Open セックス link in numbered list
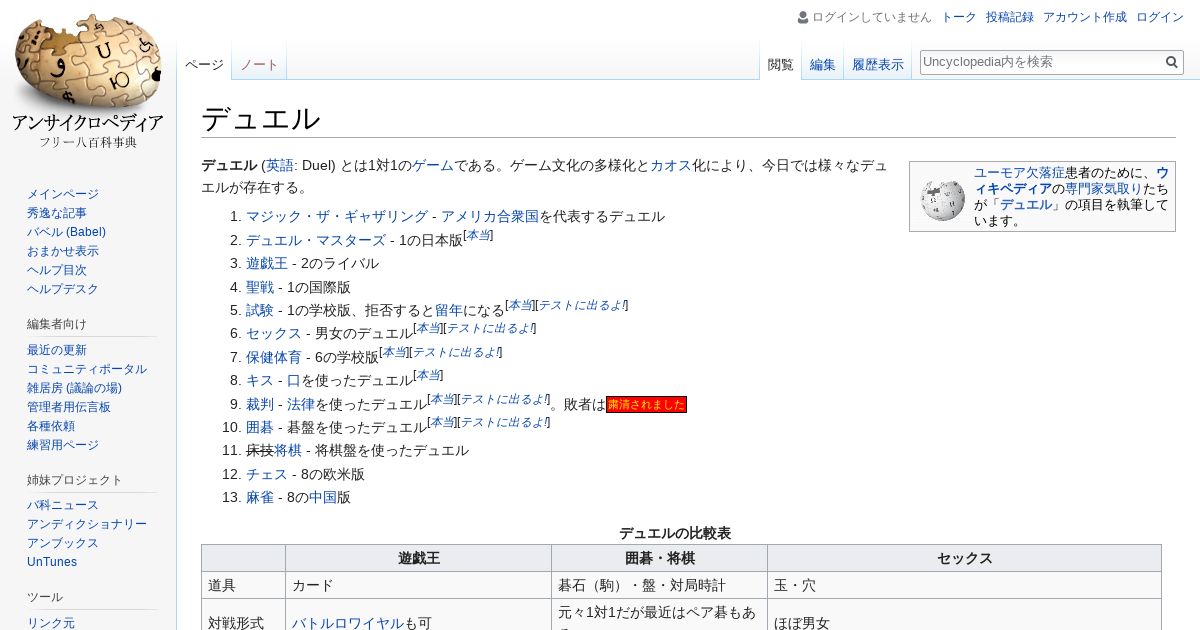 coord(274,333)
